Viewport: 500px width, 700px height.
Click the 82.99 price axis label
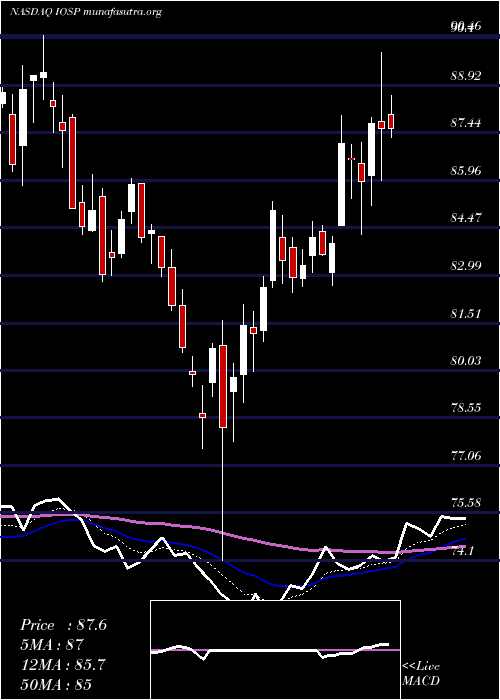click(466, 266)
